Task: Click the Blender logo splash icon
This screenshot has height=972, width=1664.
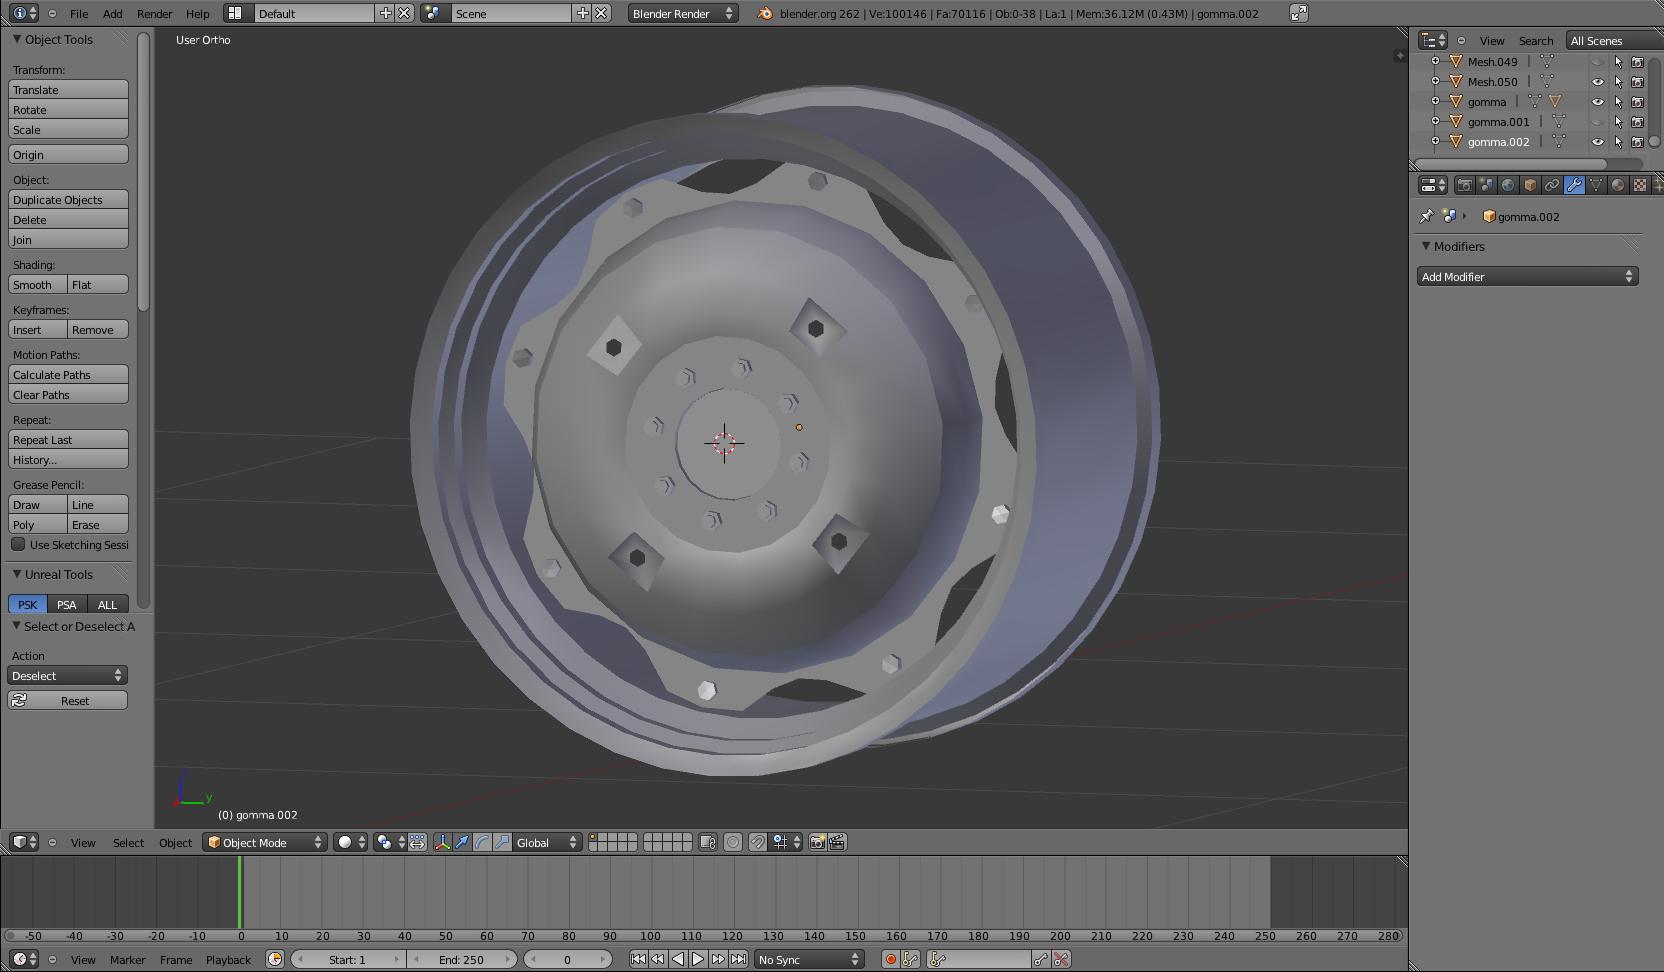Action: pos(765,13)
